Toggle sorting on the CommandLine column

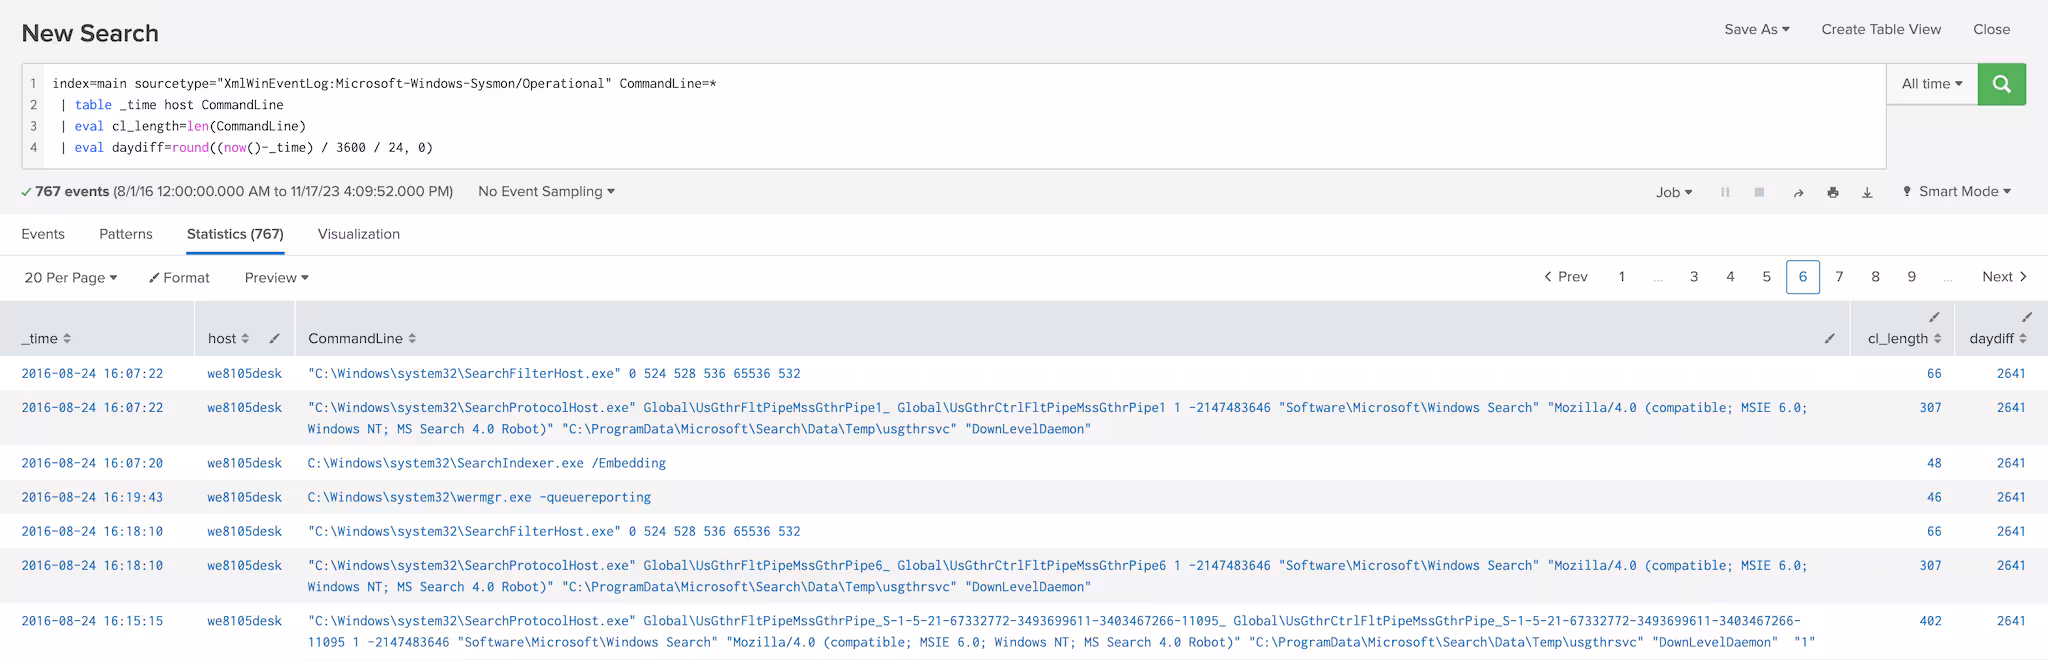tap(362, 339)
